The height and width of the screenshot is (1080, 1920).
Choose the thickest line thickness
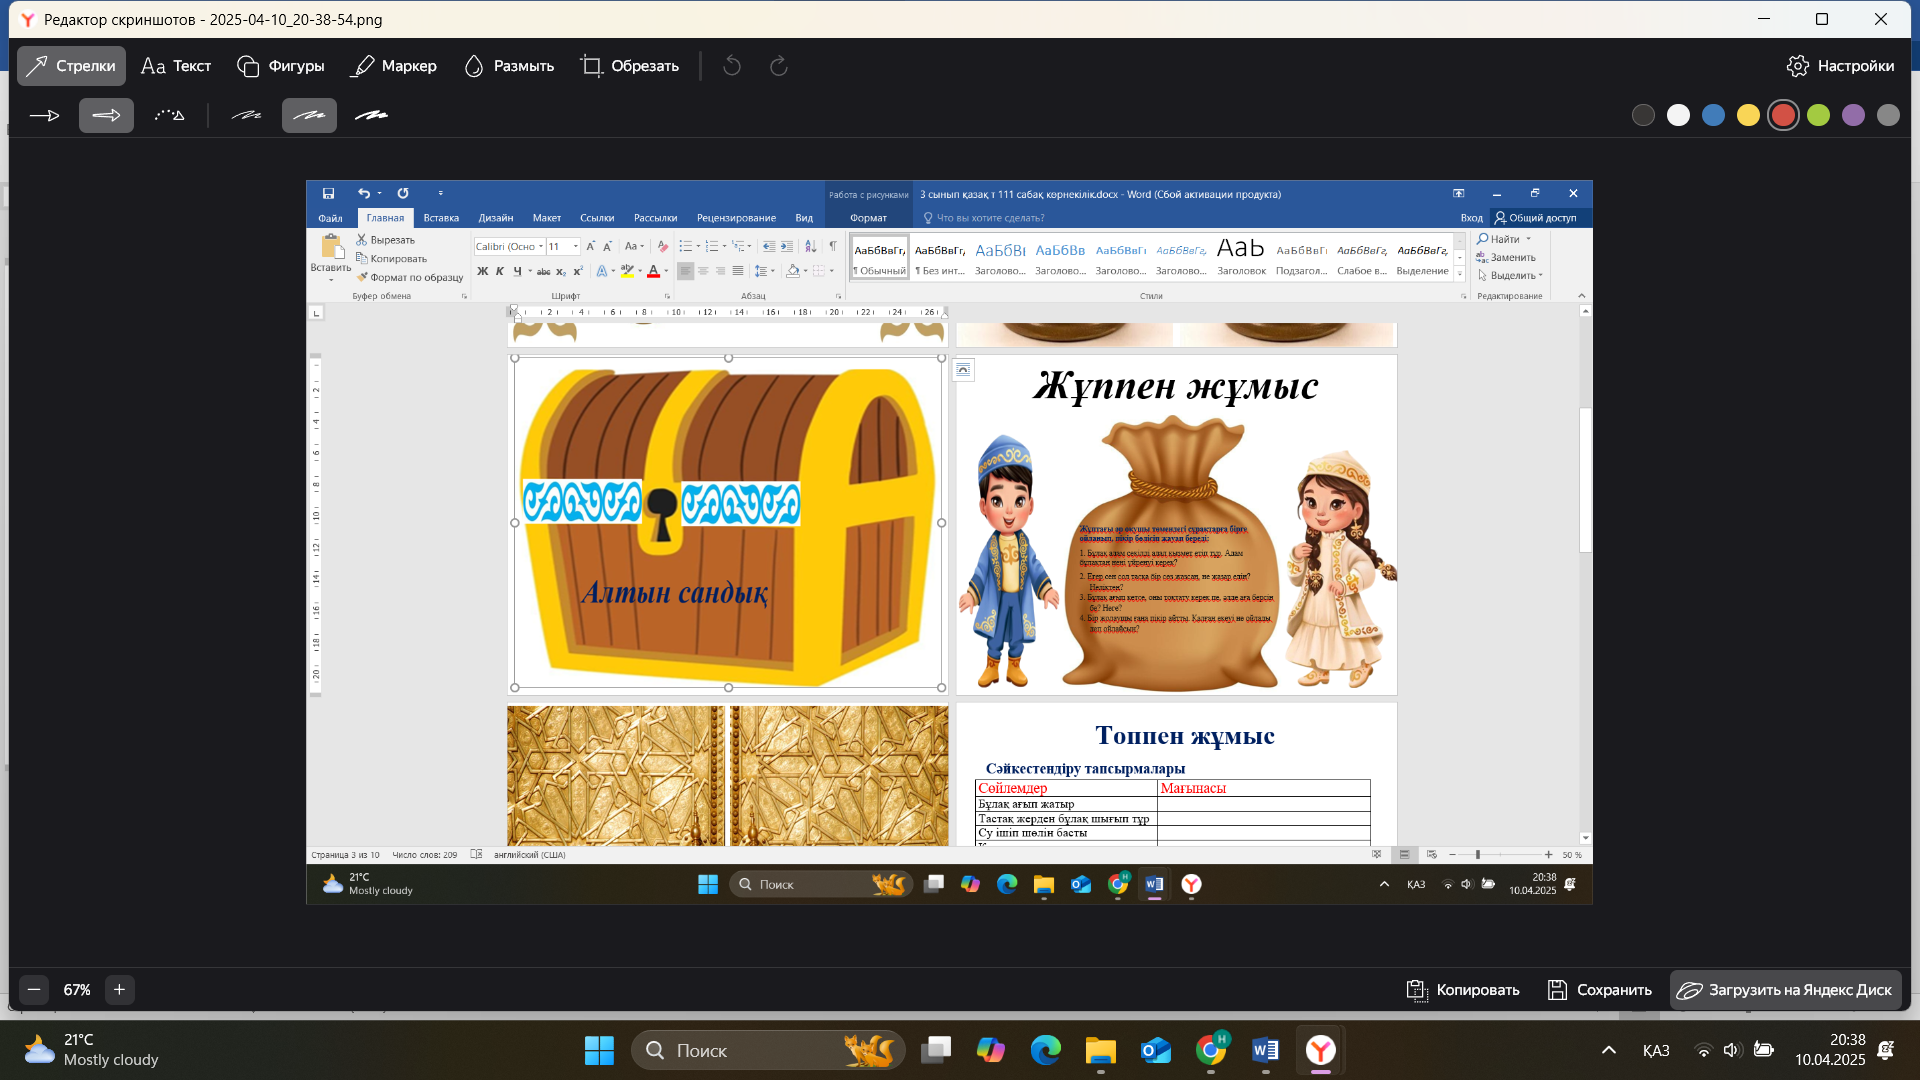372,116
